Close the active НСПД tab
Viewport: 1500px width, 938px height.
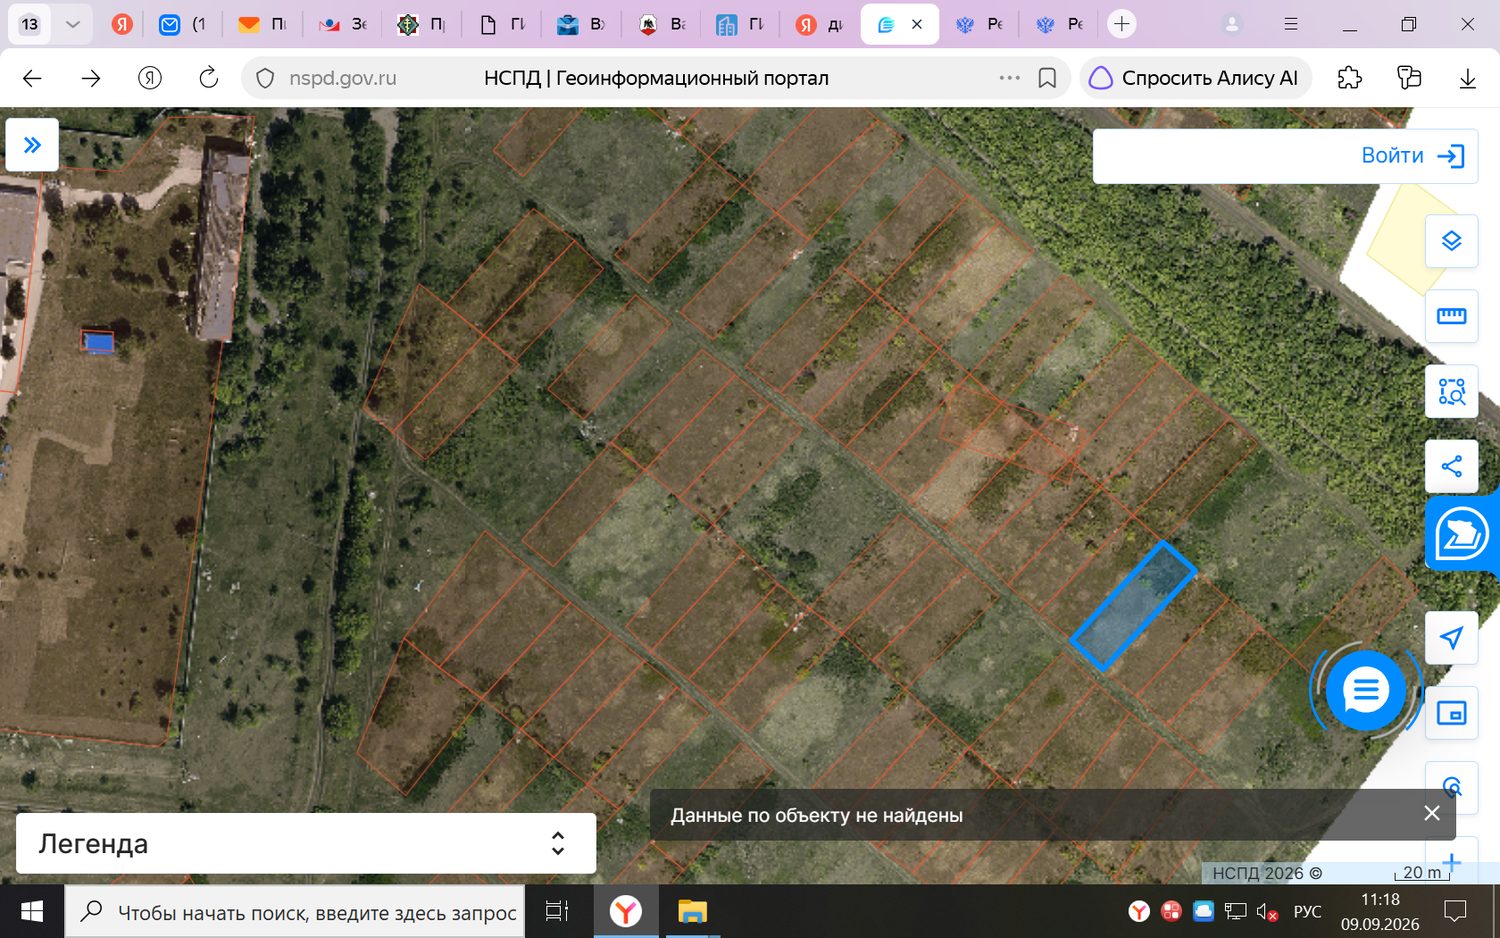point(917,24)
